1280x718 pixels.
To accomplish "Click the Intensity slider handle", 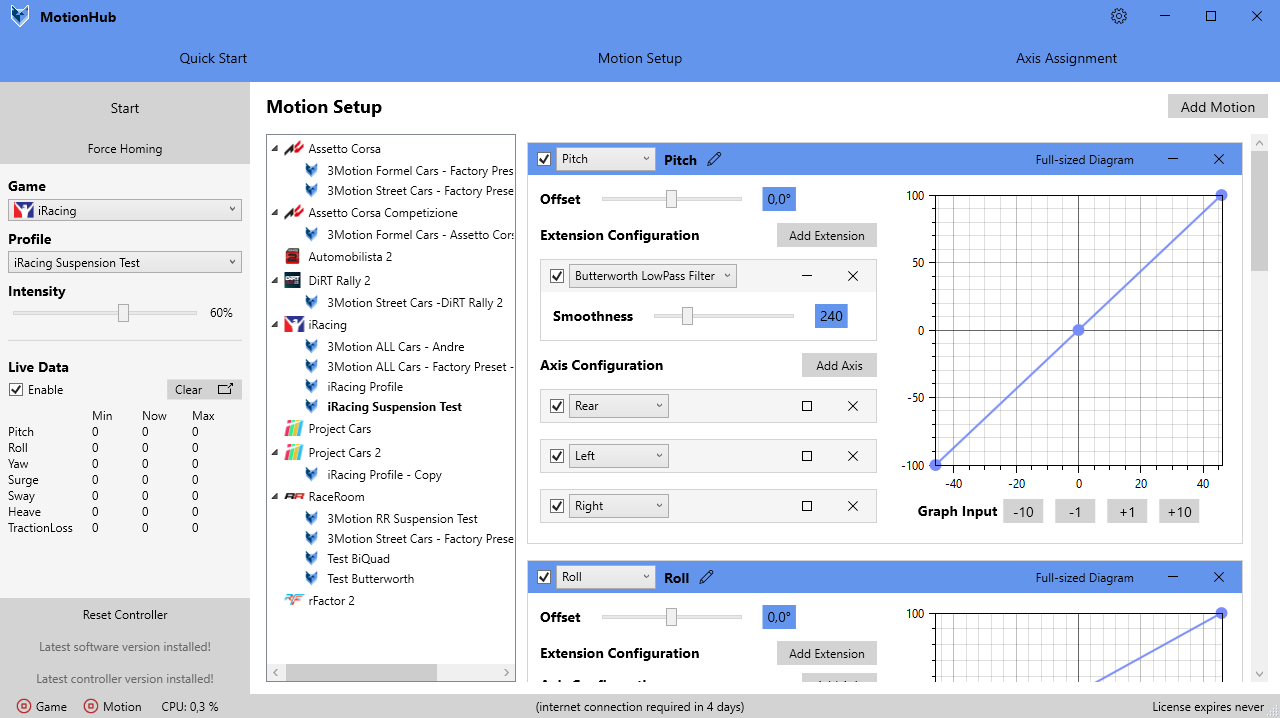I will click(123, 313).
